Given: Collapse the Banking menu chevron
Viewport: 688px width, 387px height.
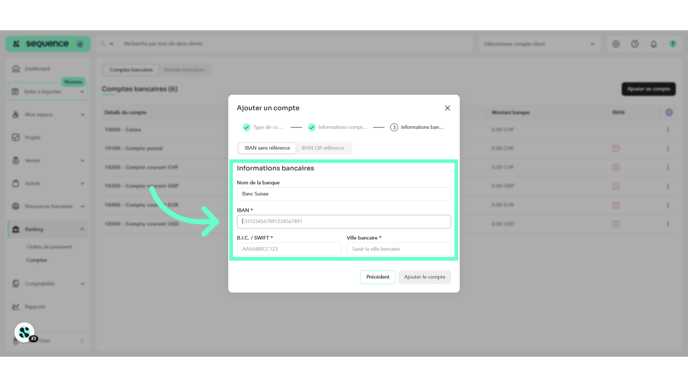Looking at the screenshot, I should 82,229.
